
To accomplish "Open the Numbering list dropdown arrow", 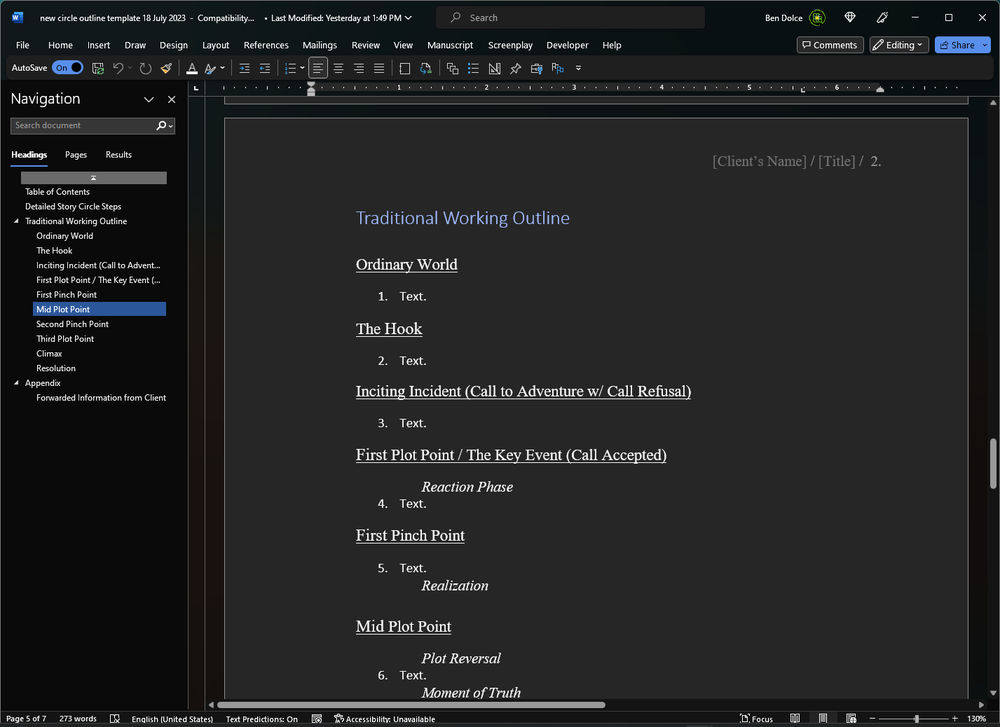I will (x=303, y=68).
